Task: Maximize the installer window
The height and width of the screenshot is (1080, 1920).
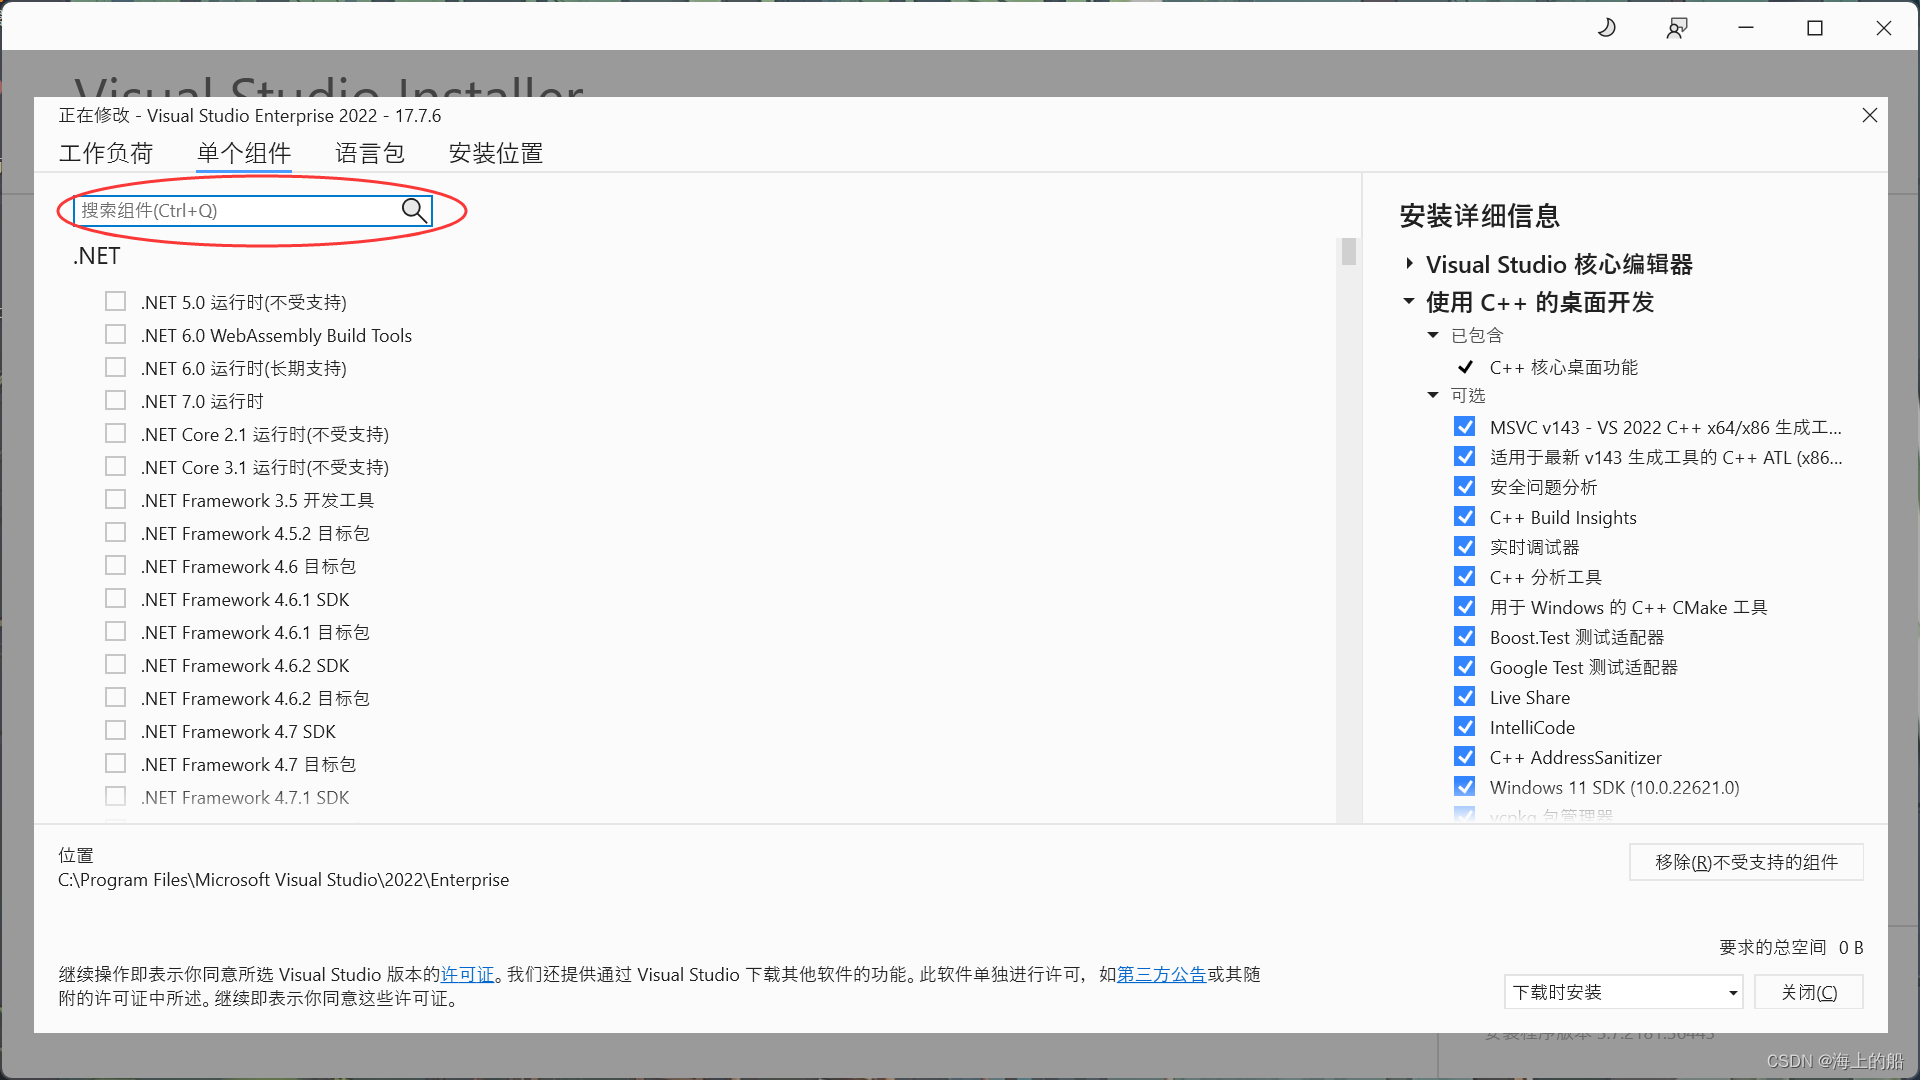Action: (x=1815, y=28)
